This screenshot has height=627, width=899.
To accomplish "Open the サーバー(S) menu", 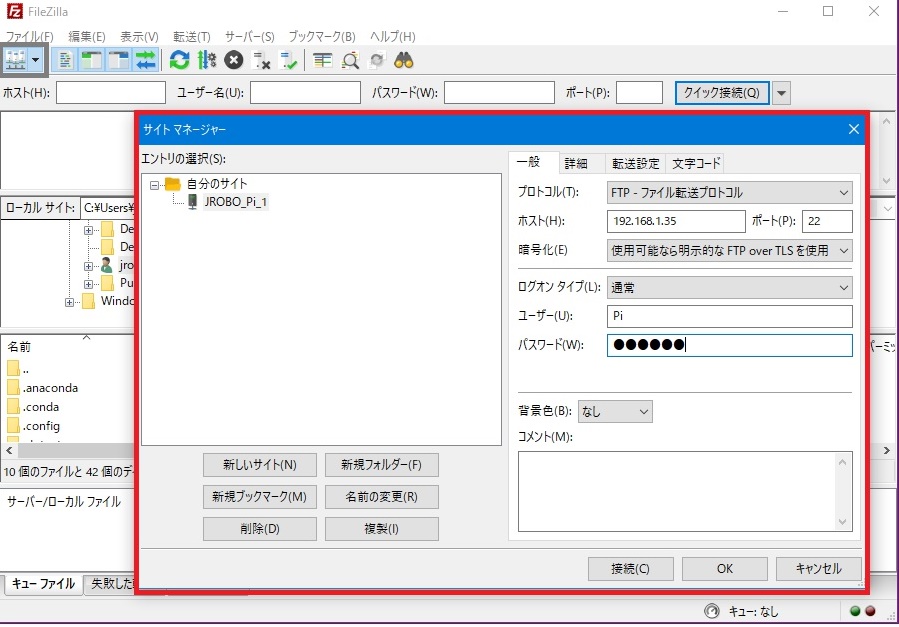I will (249, 37).
